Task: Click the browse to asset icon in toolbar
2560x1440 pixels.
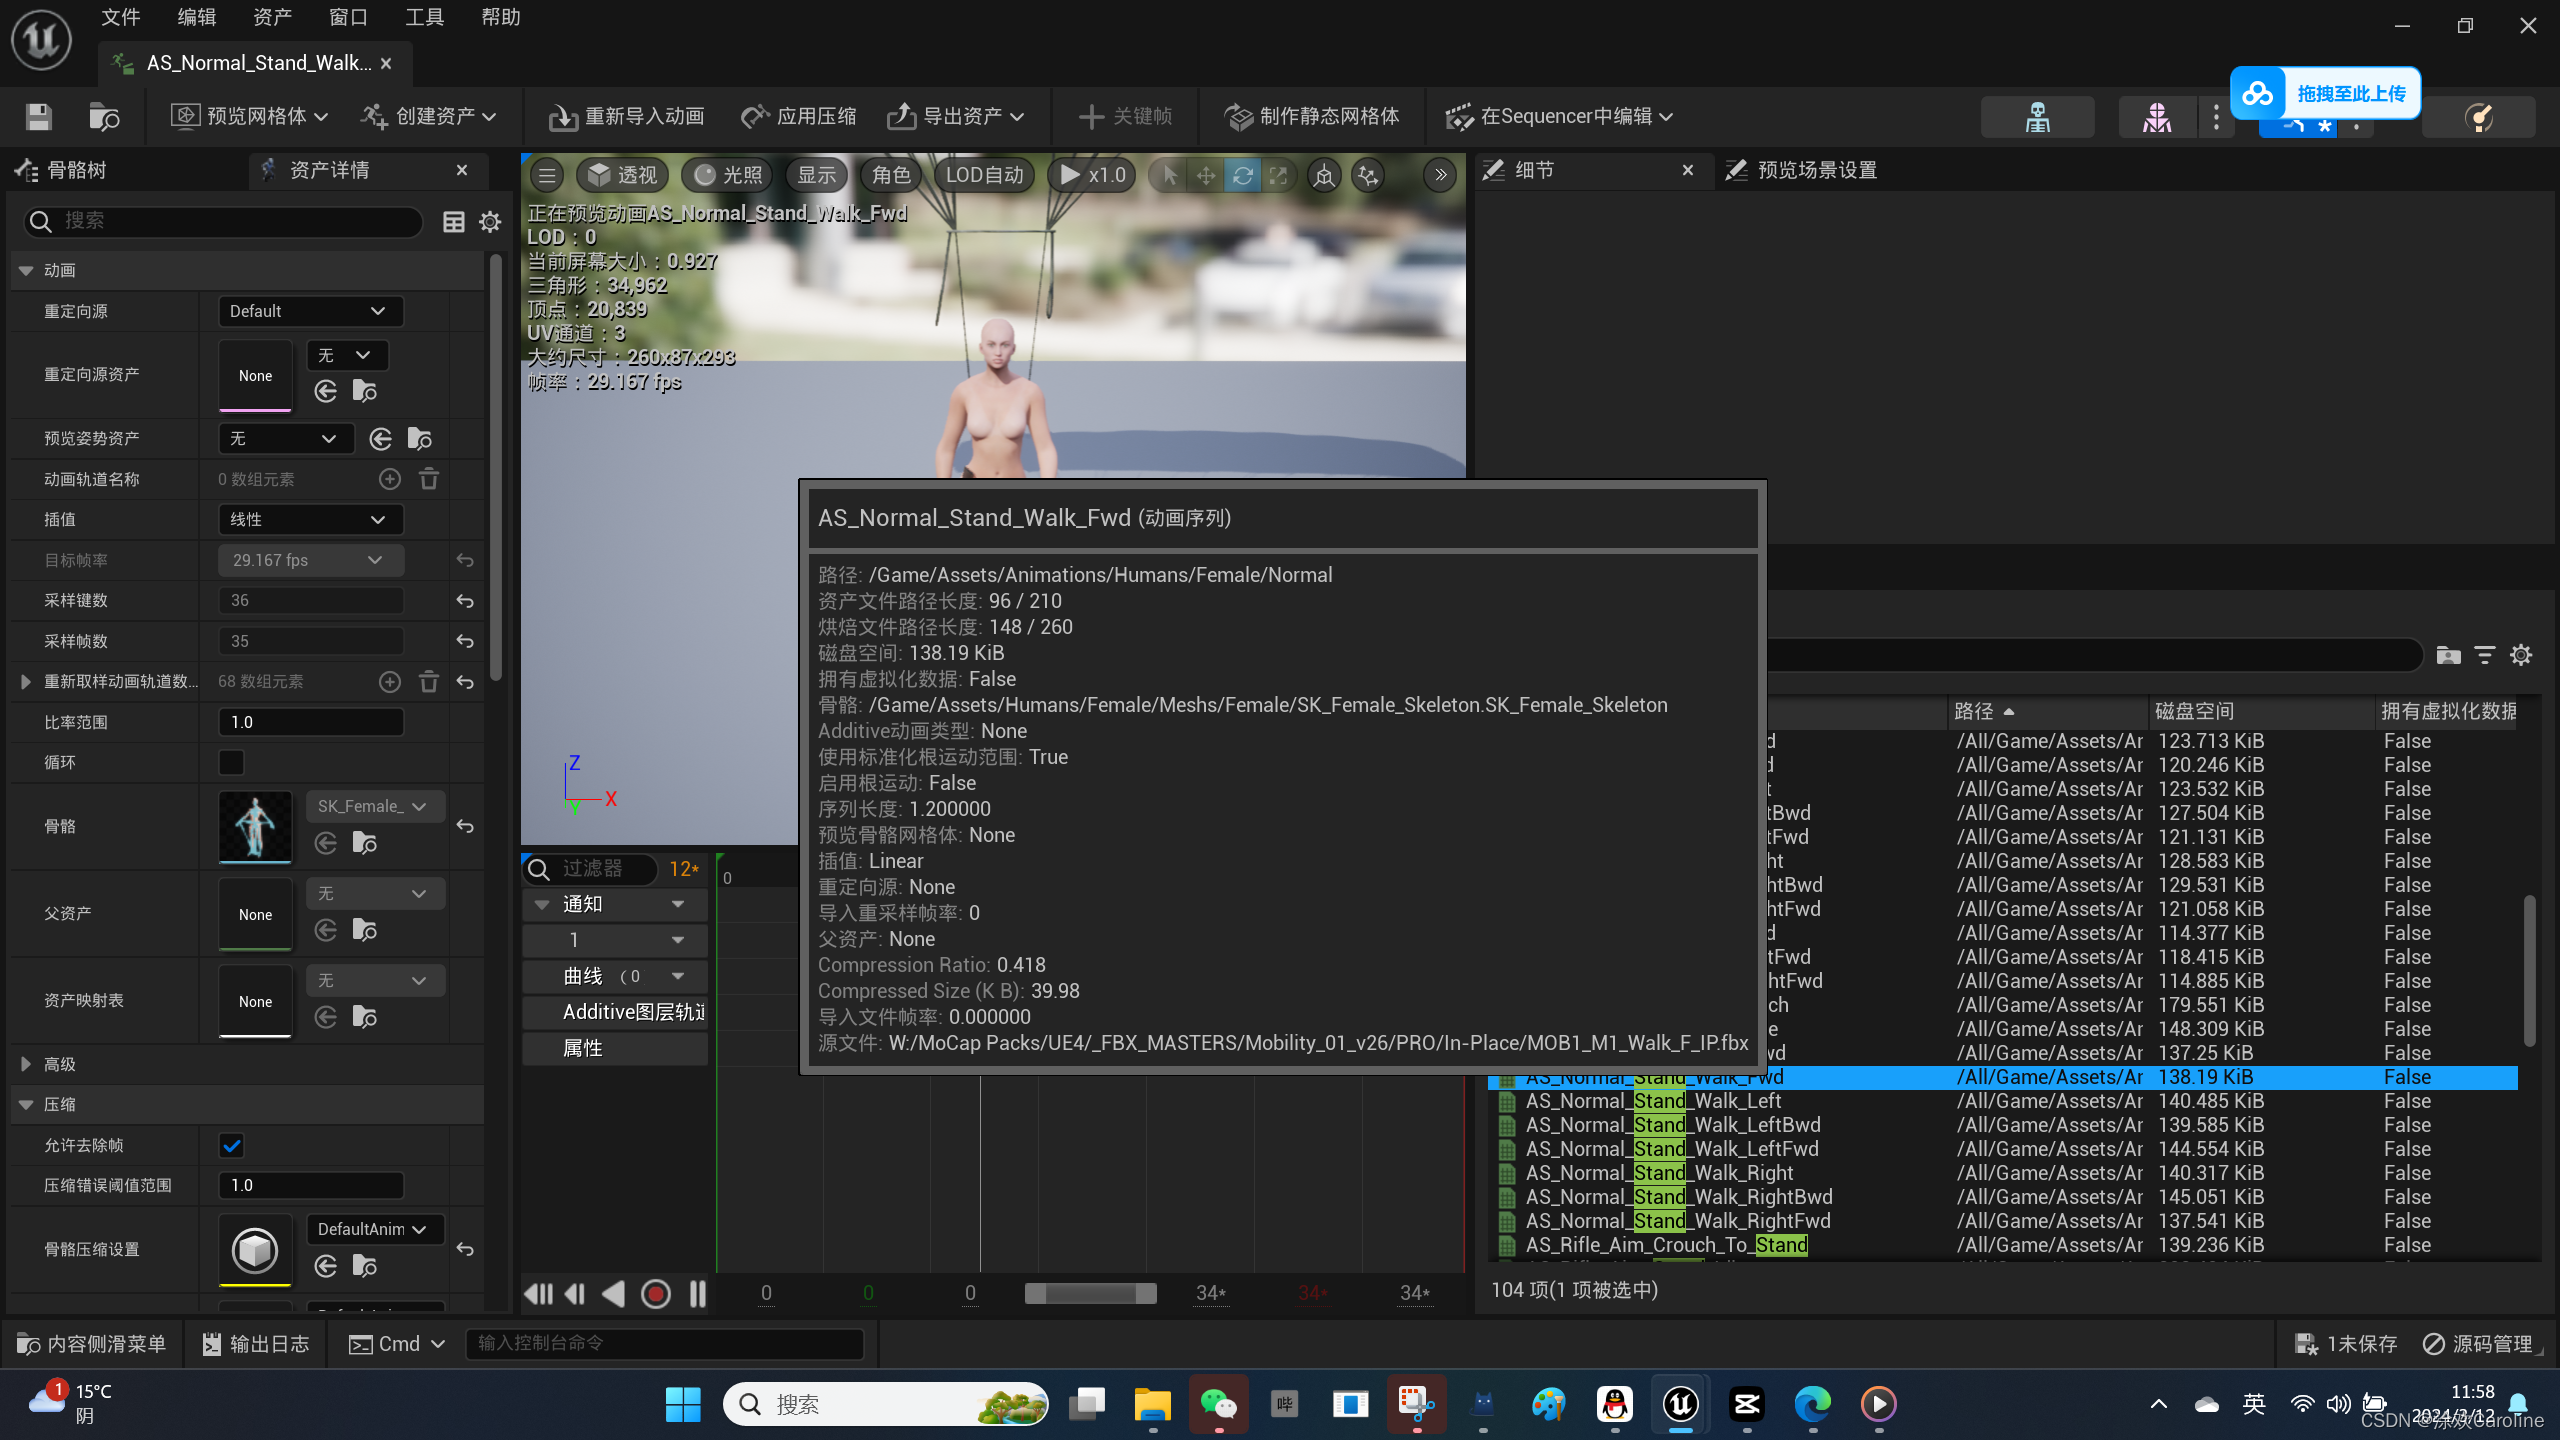Action: pos(104,117)
